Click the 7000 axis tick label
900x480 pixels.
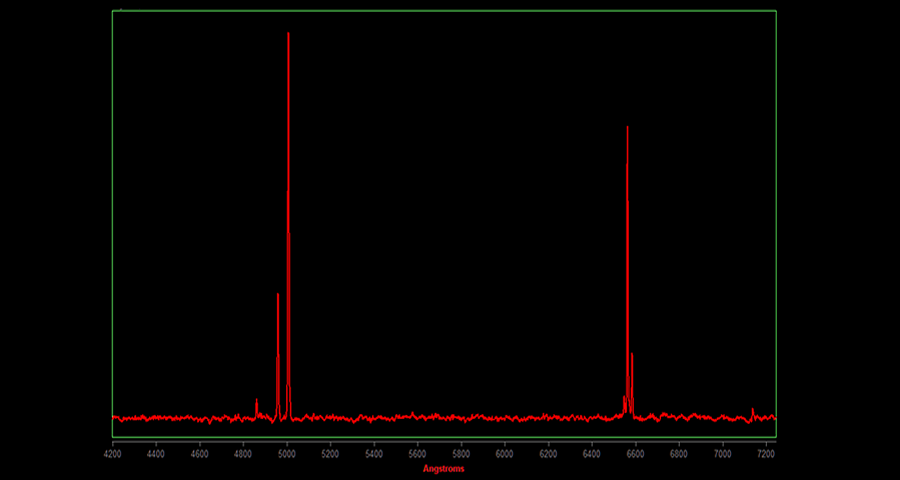coord(723,454)
